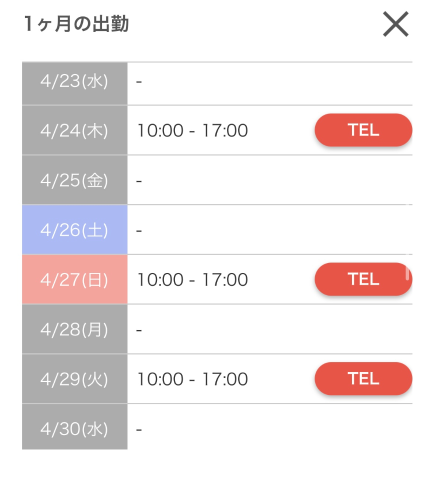Select the 4/30(水) date cell
Viewport: 434px width, 480px height.
[75, 427]
